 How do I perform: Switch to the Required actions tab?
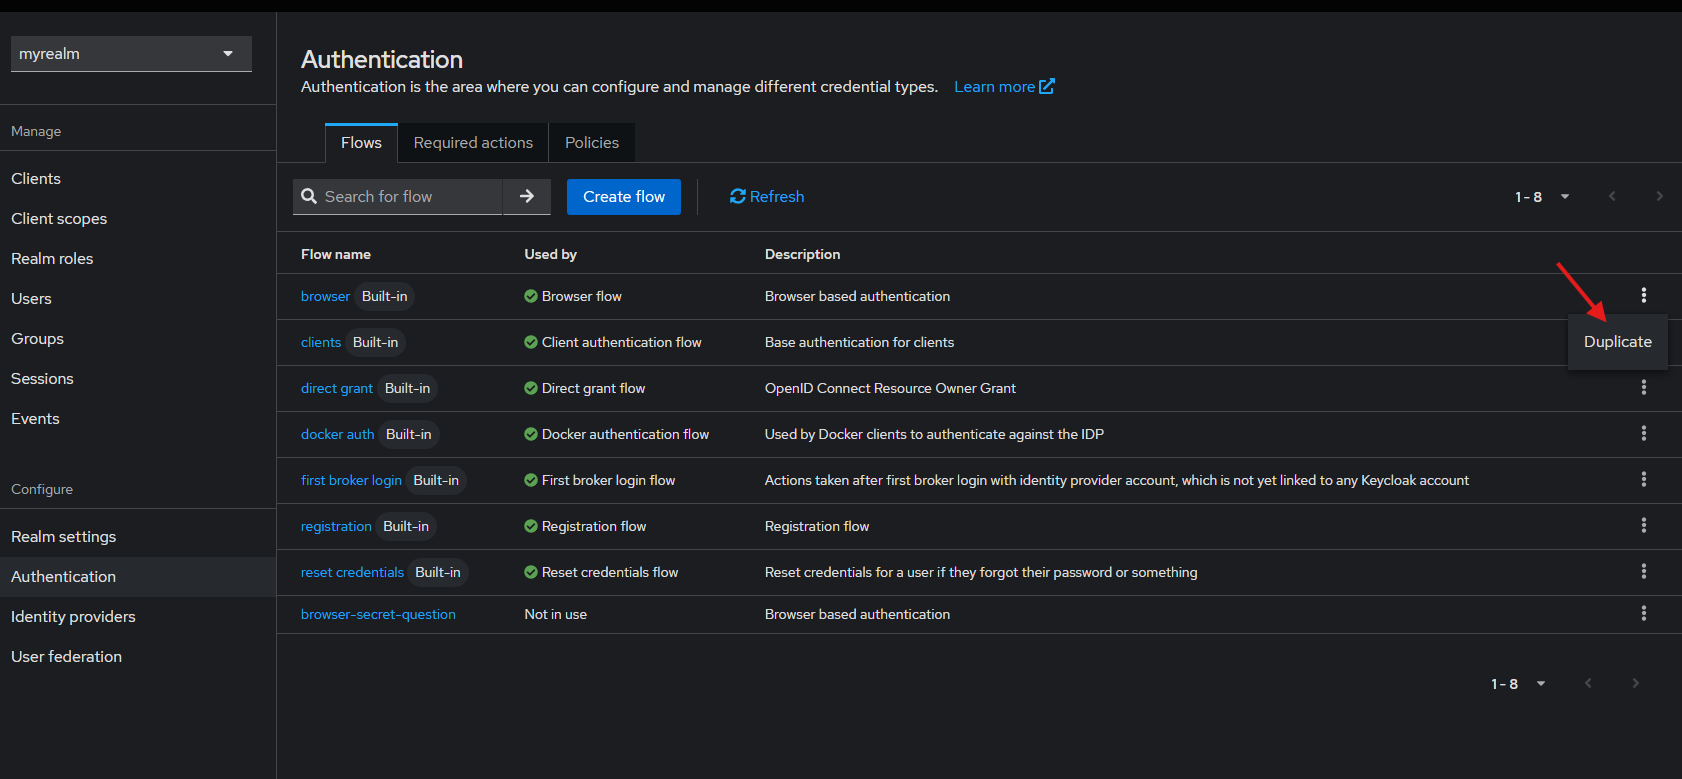point(473,143)
